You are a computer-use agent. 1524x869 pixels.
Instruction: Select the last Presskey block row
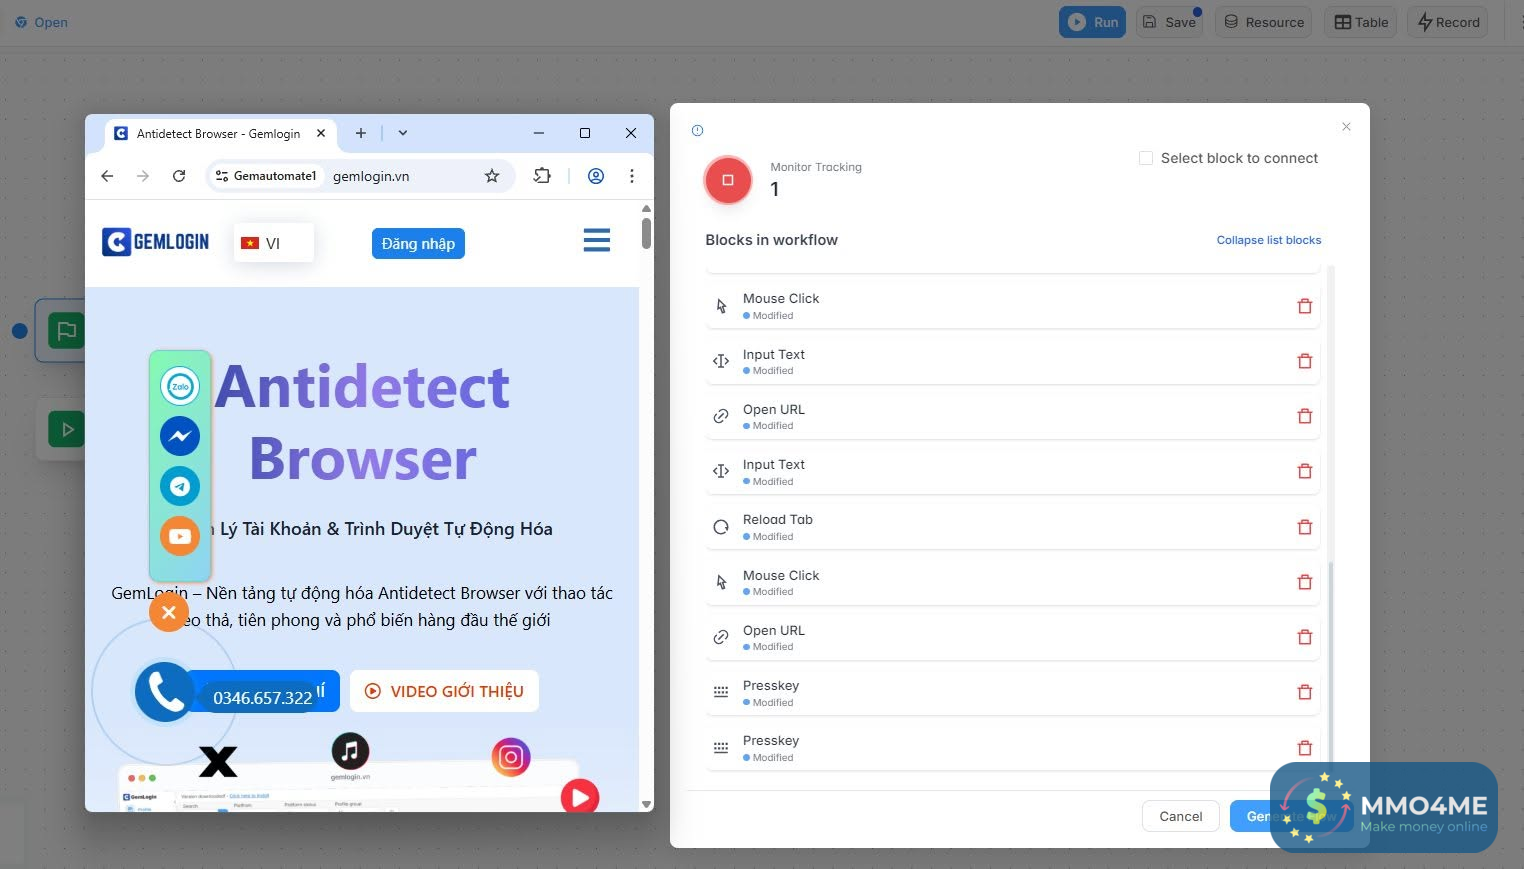tap(1012, 748)
